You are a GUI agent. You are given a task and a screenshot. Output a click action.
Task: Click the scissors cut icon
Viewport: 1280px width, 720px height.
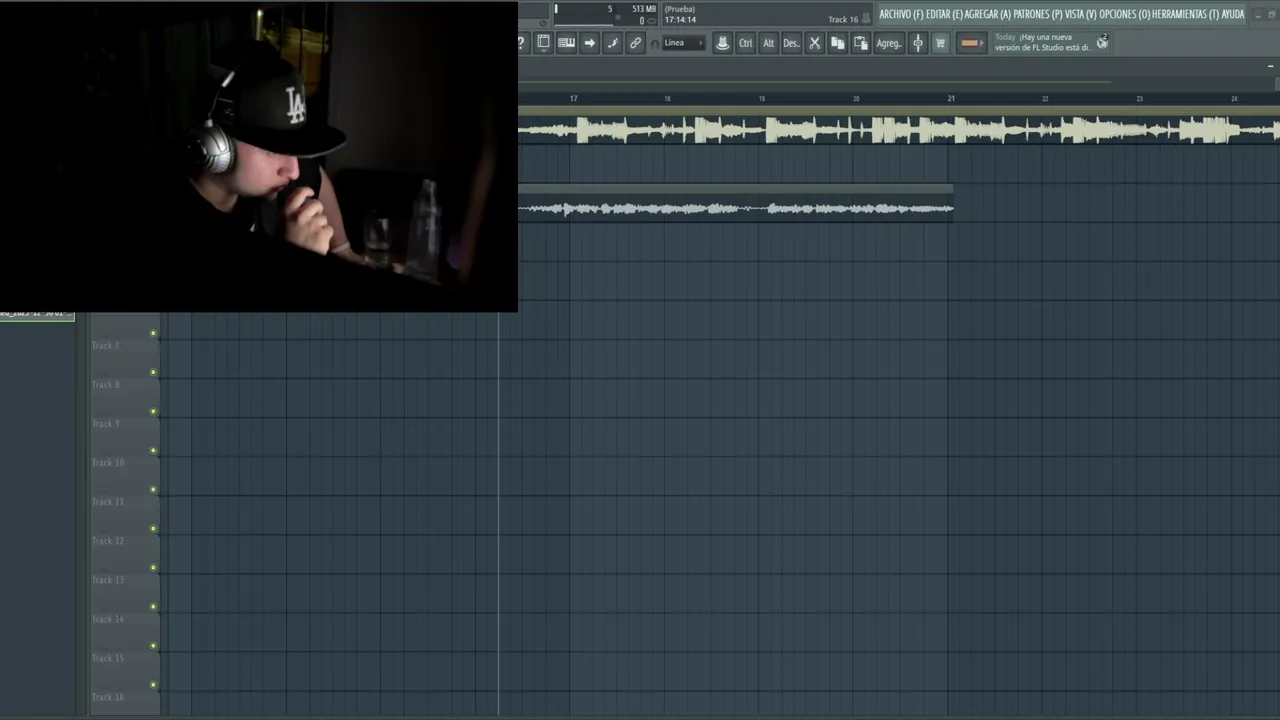point(815,43)
